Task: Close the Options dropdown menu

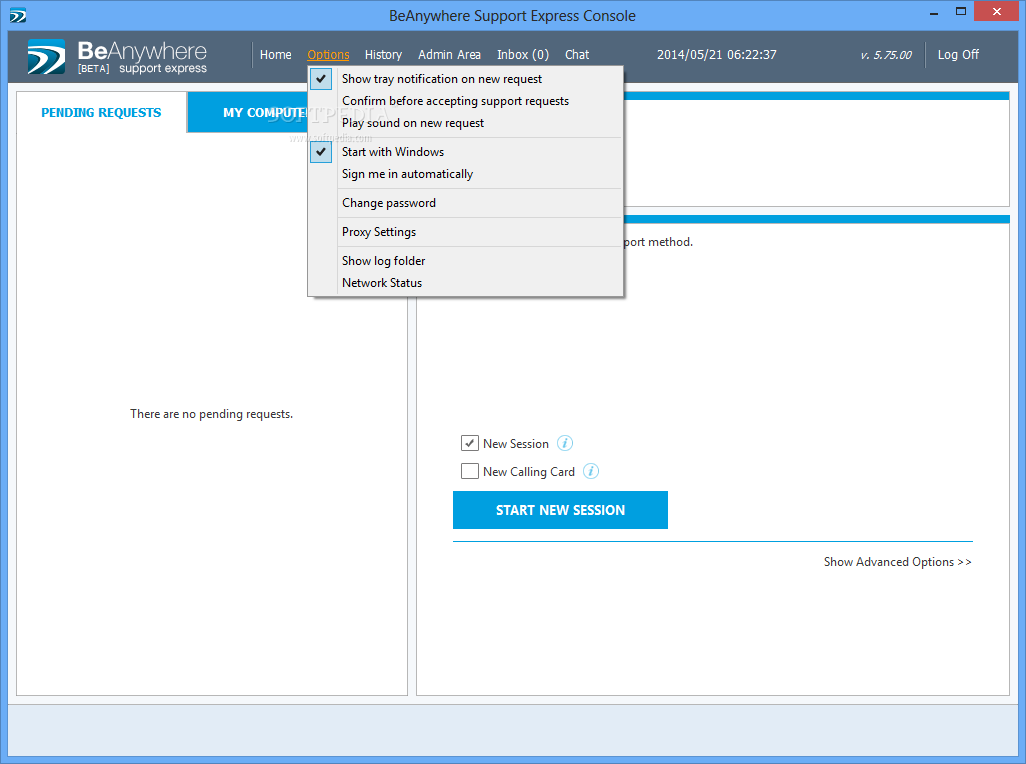Action: pyautogui.click(x=328, y=55)
